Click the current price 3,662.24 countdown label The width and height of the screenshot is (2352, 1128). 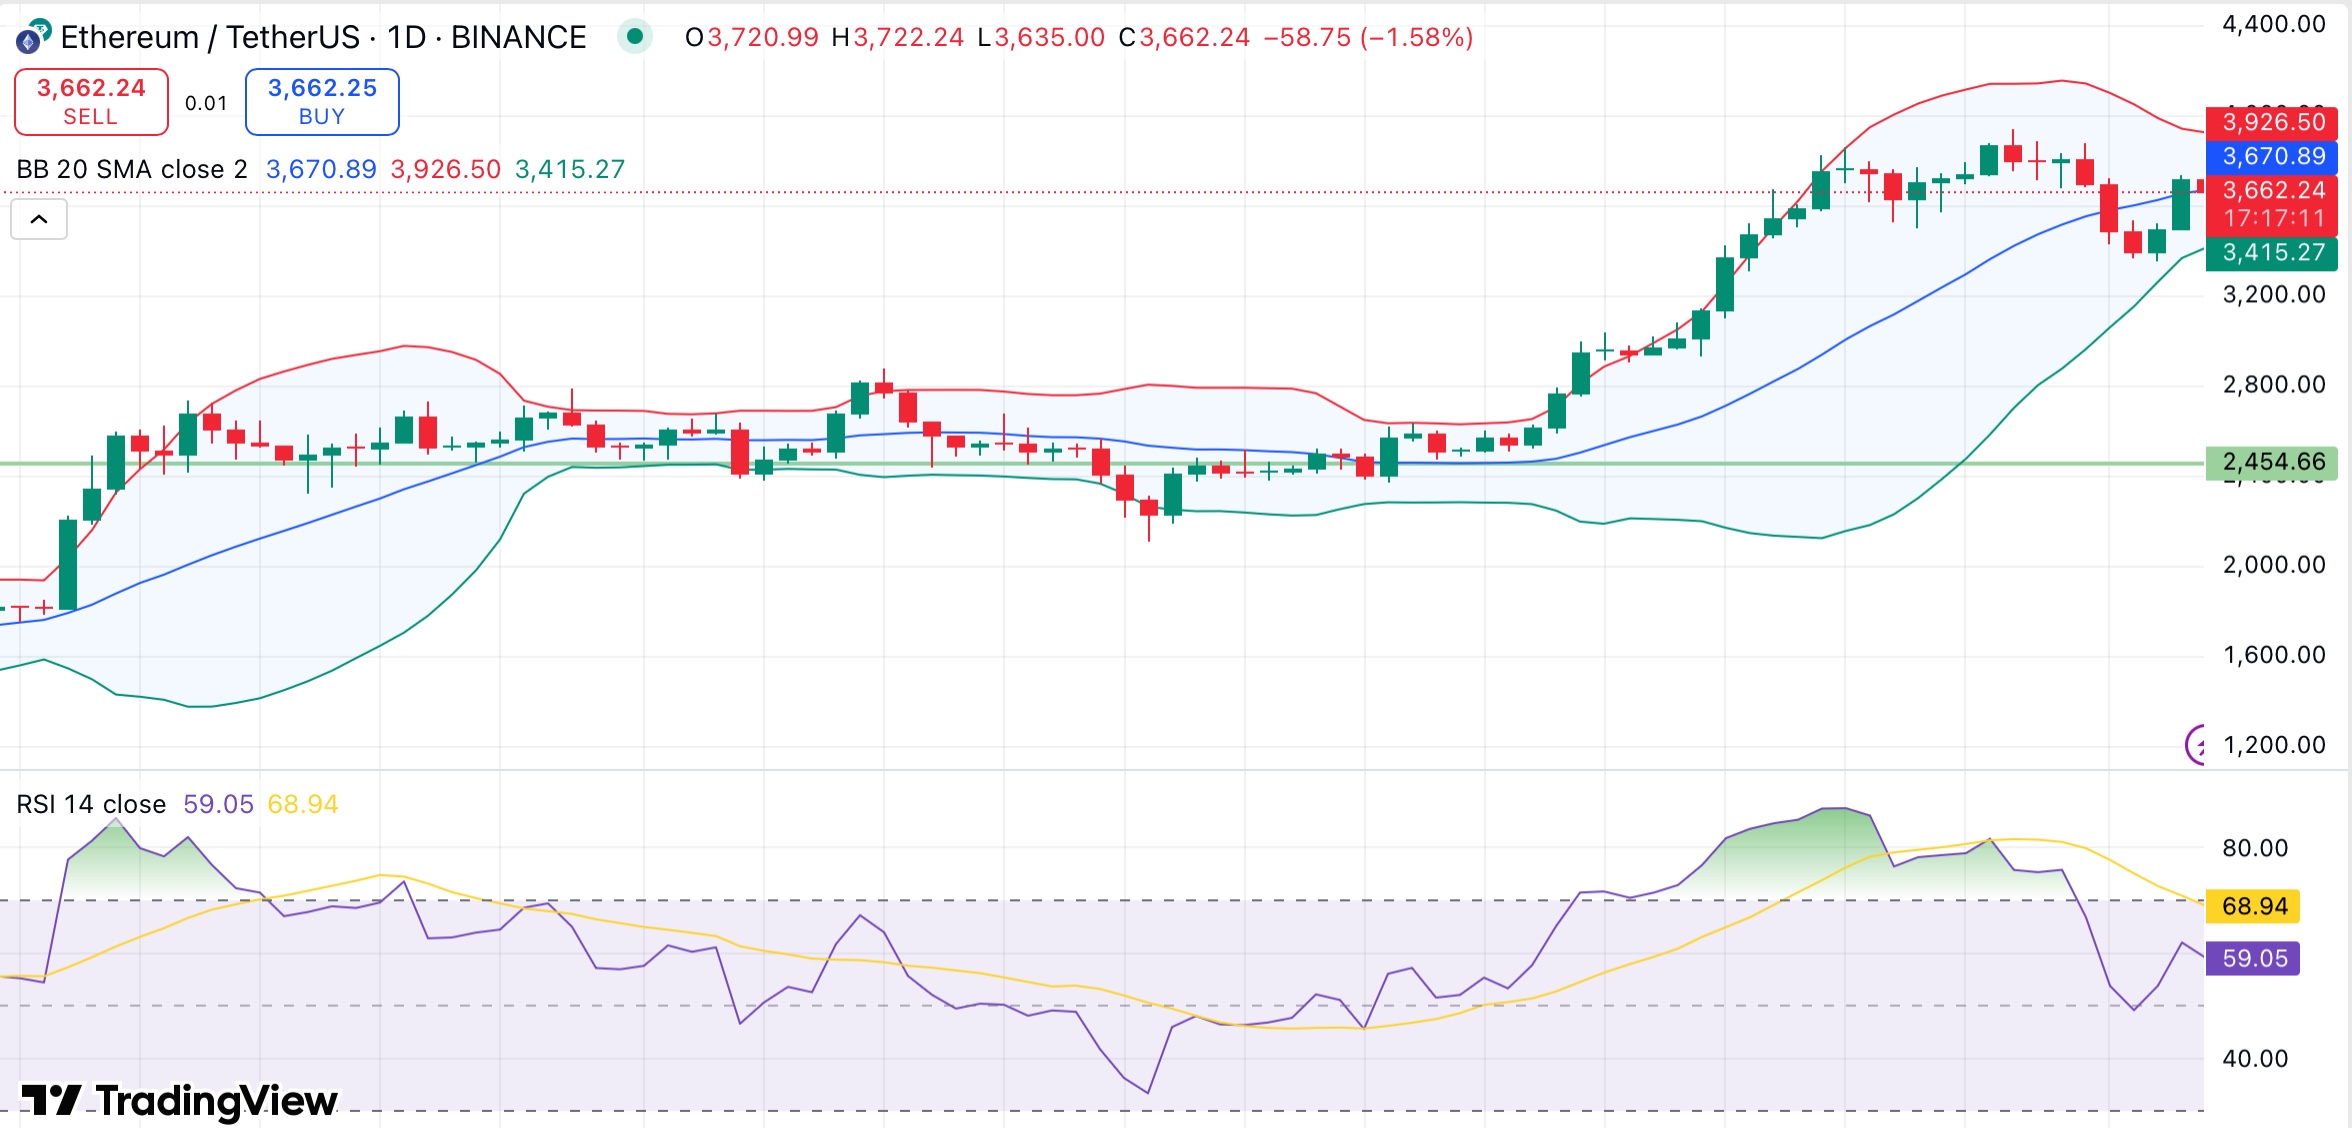tap(2272, 204)
